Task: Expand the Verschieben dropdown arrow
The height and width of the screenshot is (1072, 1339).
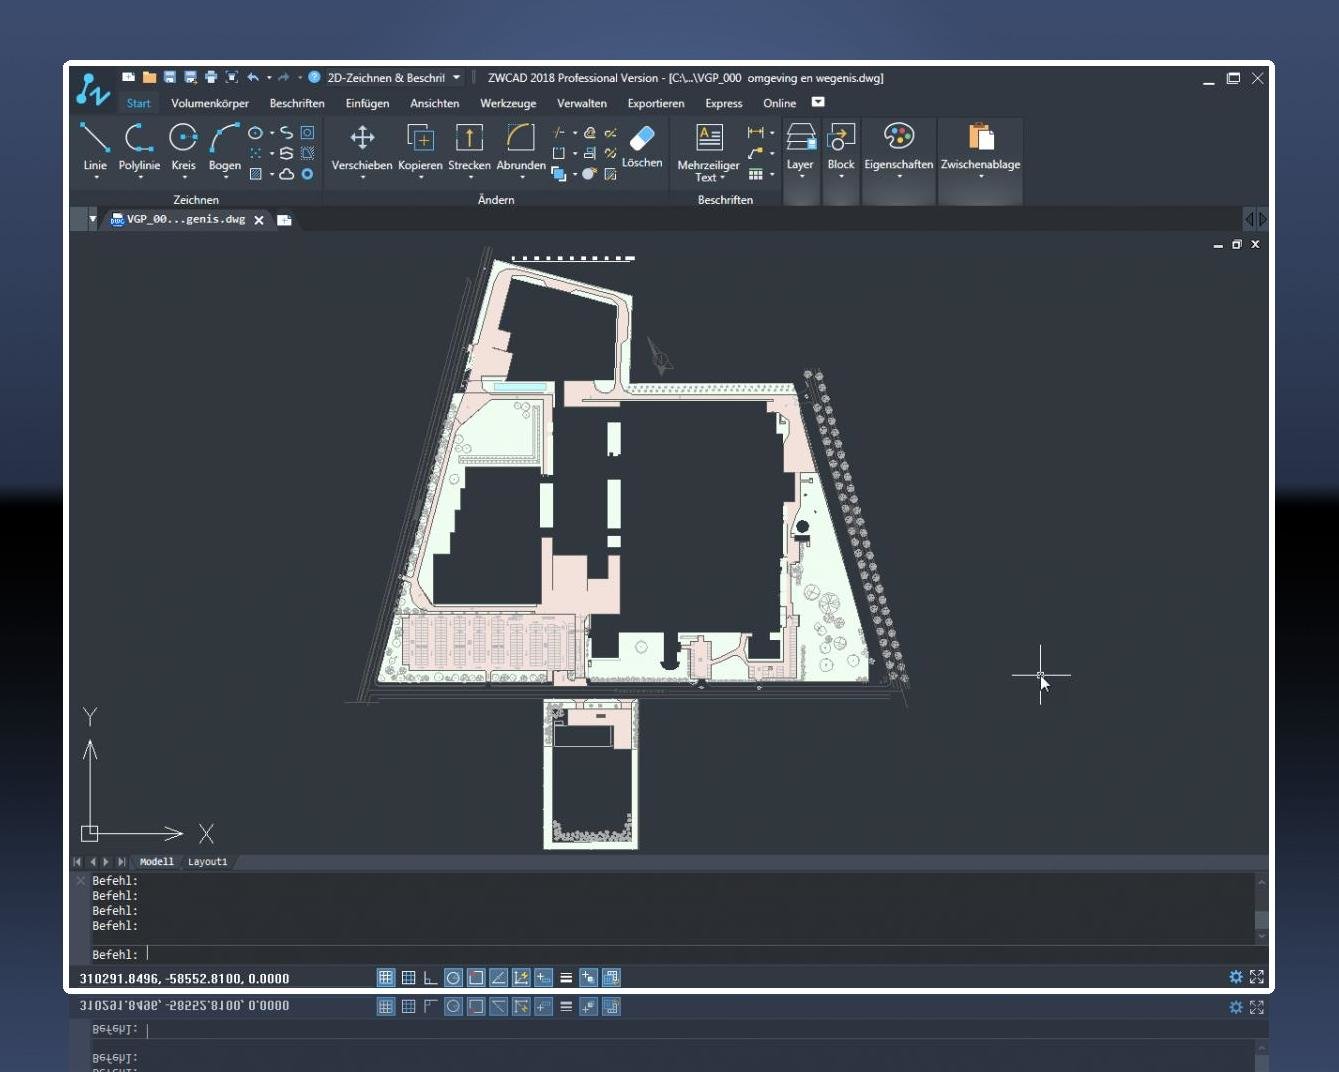Action: [362, 177]
